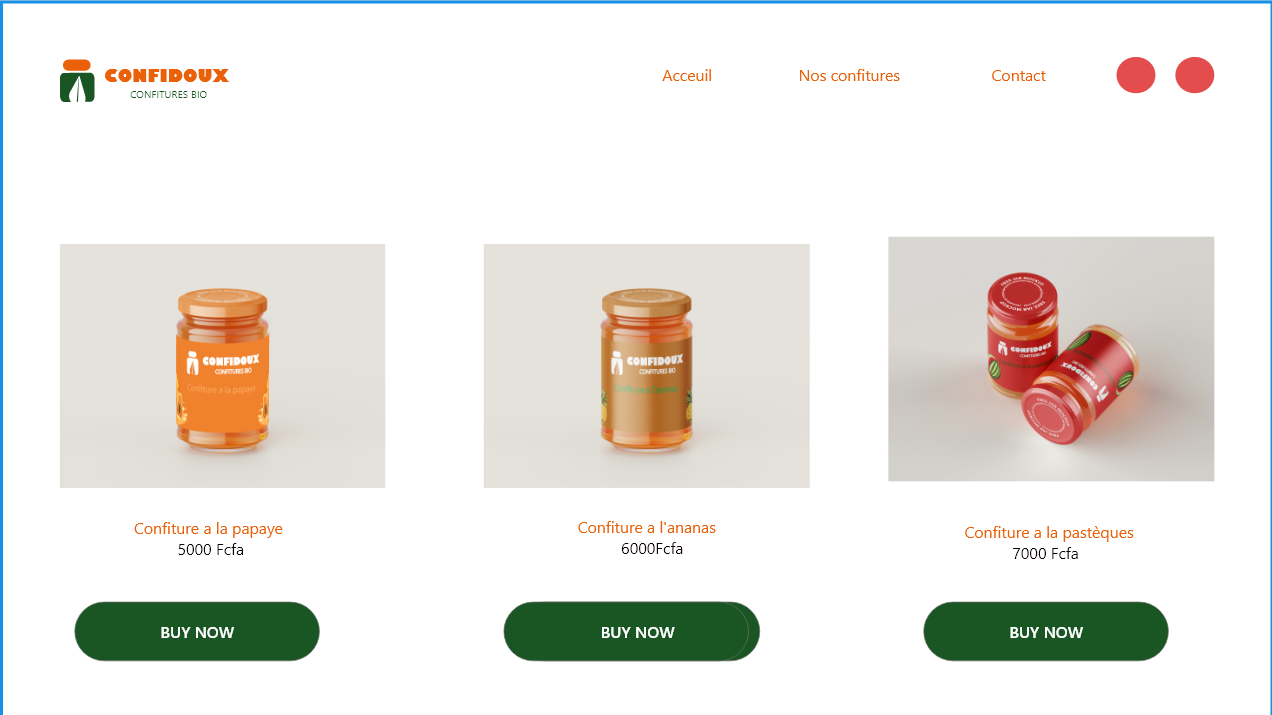Click the Confidoux jar logo icon
Image resolution: width=1272 pixels, height=715 pixels.
(77, 81)
